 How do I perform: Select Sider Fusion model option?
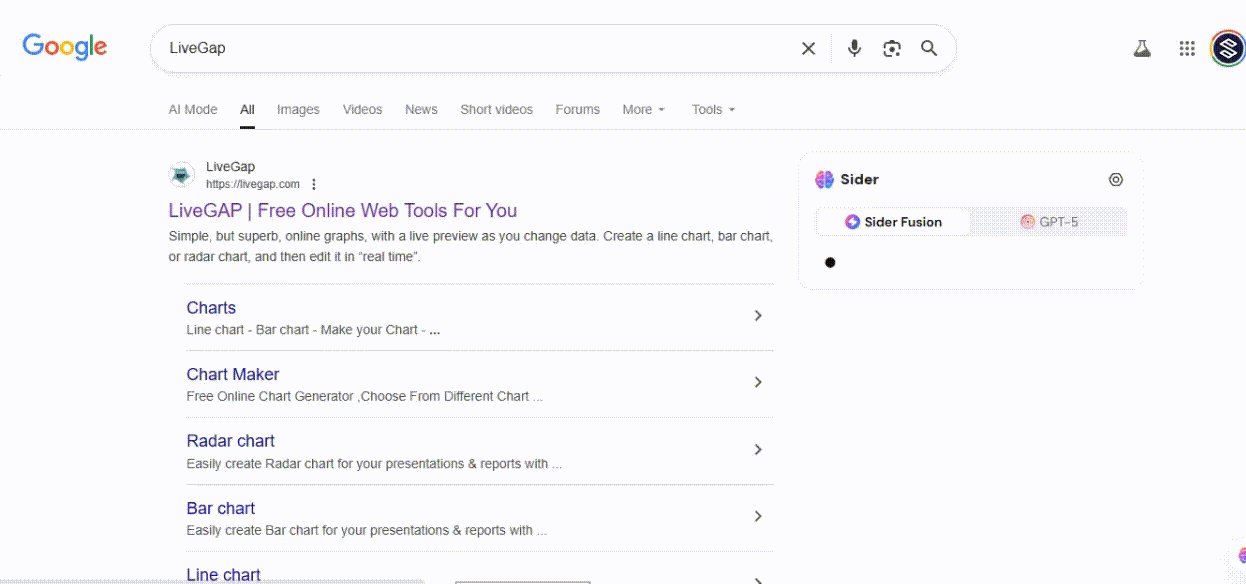[x=893, y=222]
